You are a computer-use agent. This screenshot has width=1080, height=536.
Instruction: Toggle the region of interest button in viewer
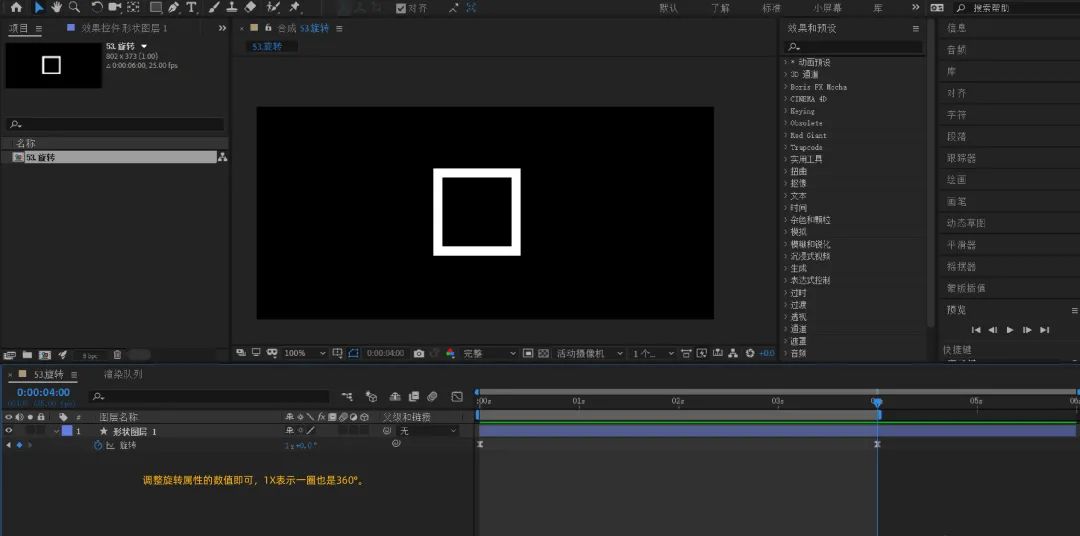click(x=528, y=353)
